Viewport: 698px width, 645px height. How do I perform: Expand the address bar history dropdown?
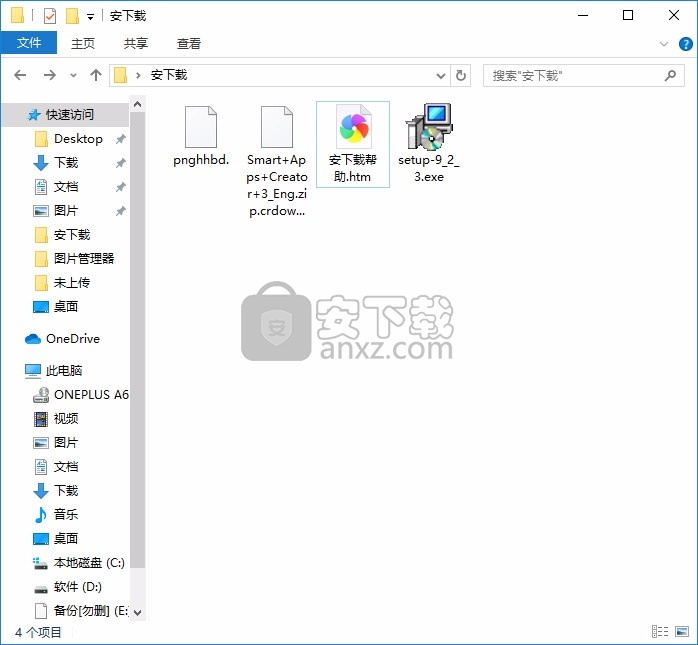[x=441, y=76]
